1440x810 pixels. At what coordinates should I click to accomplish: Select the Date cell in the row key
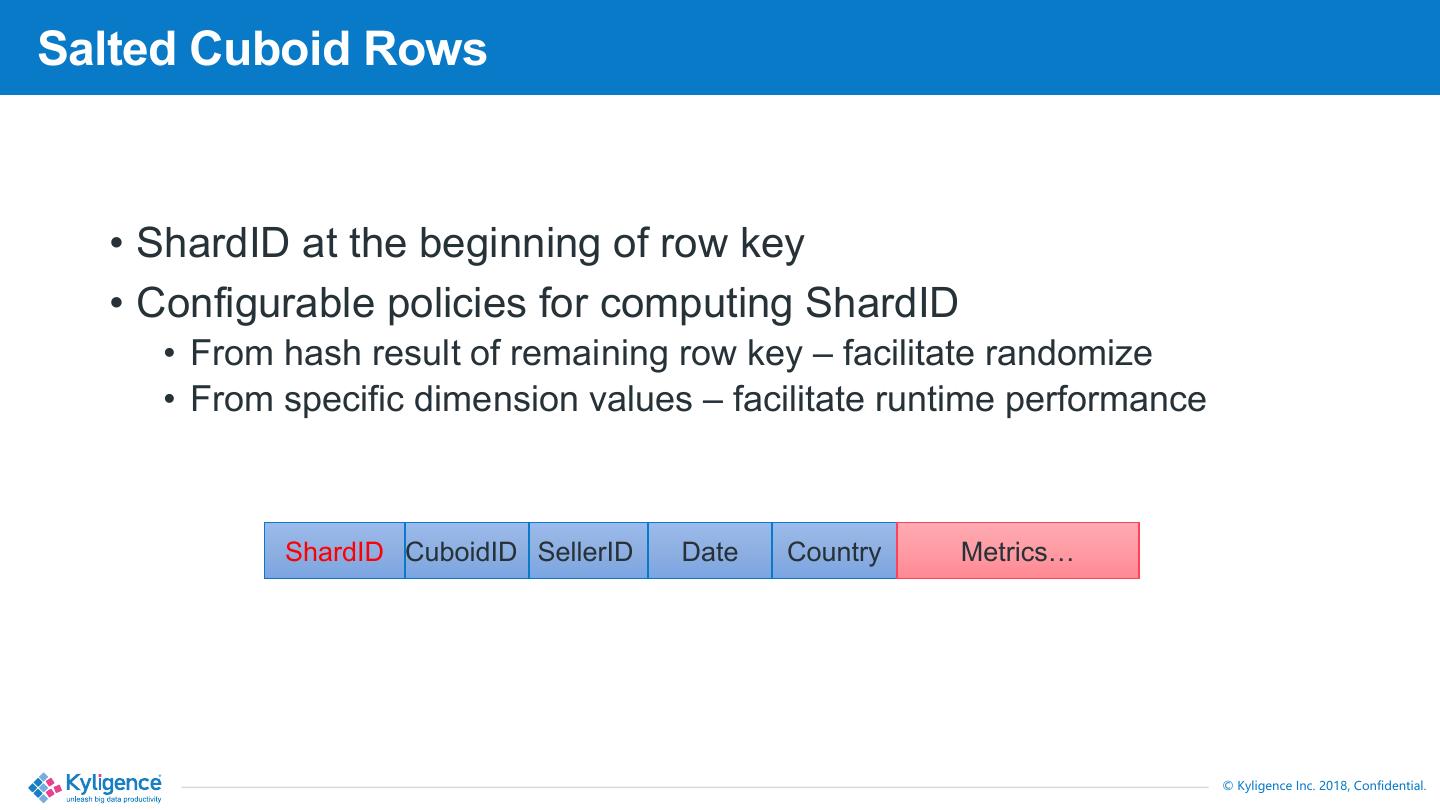click(709, 551)
